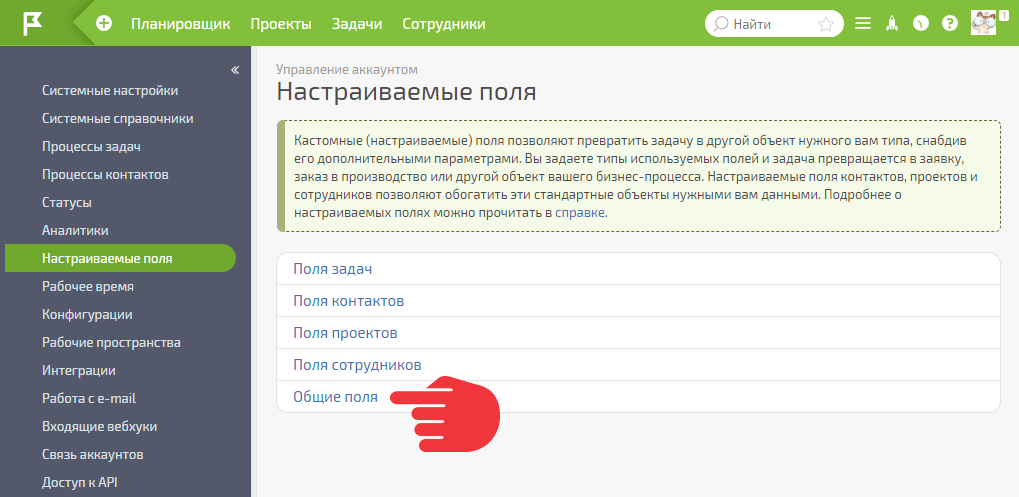1019x497 pixels.
Task: Open Рабочее время in sidebar
Action: [88, 286]
